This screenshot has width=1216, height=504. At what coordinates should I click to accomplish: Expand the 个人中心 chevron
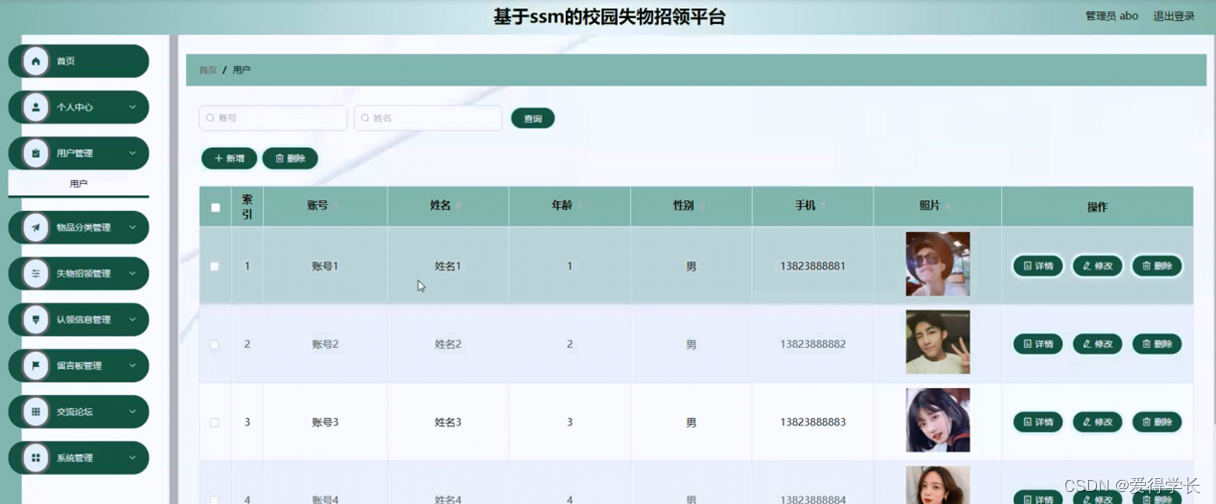[132, 107]
